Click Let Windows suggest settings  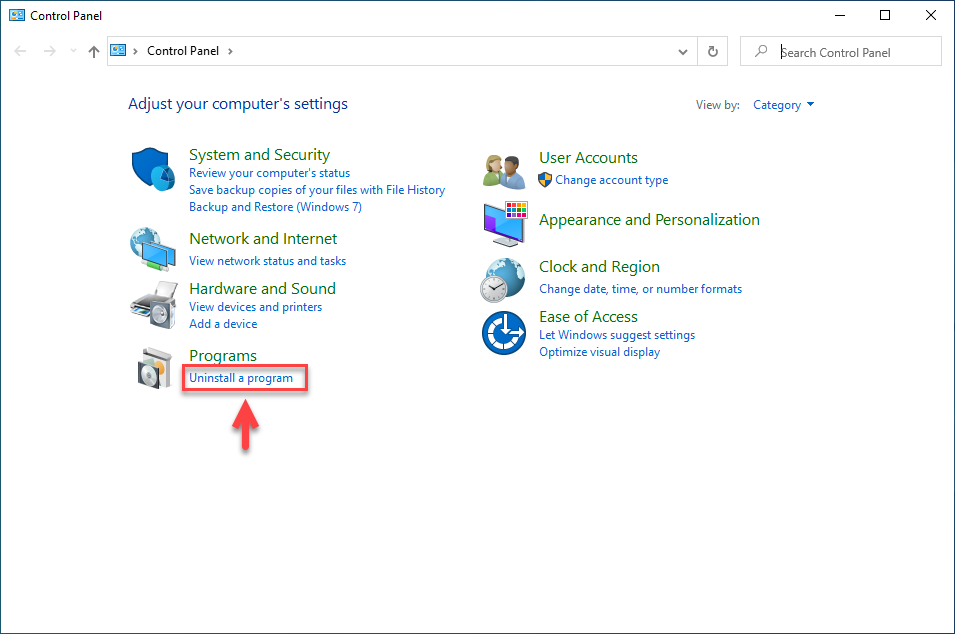click(x=617, y=335)
